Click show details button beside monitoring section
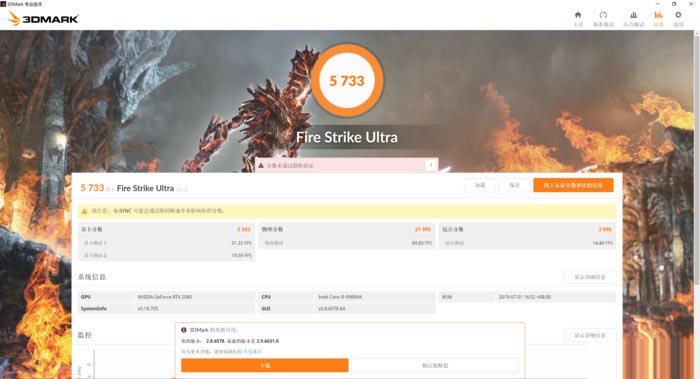The height and width of the screenshot is (379, 700). (x=590, y=335)
